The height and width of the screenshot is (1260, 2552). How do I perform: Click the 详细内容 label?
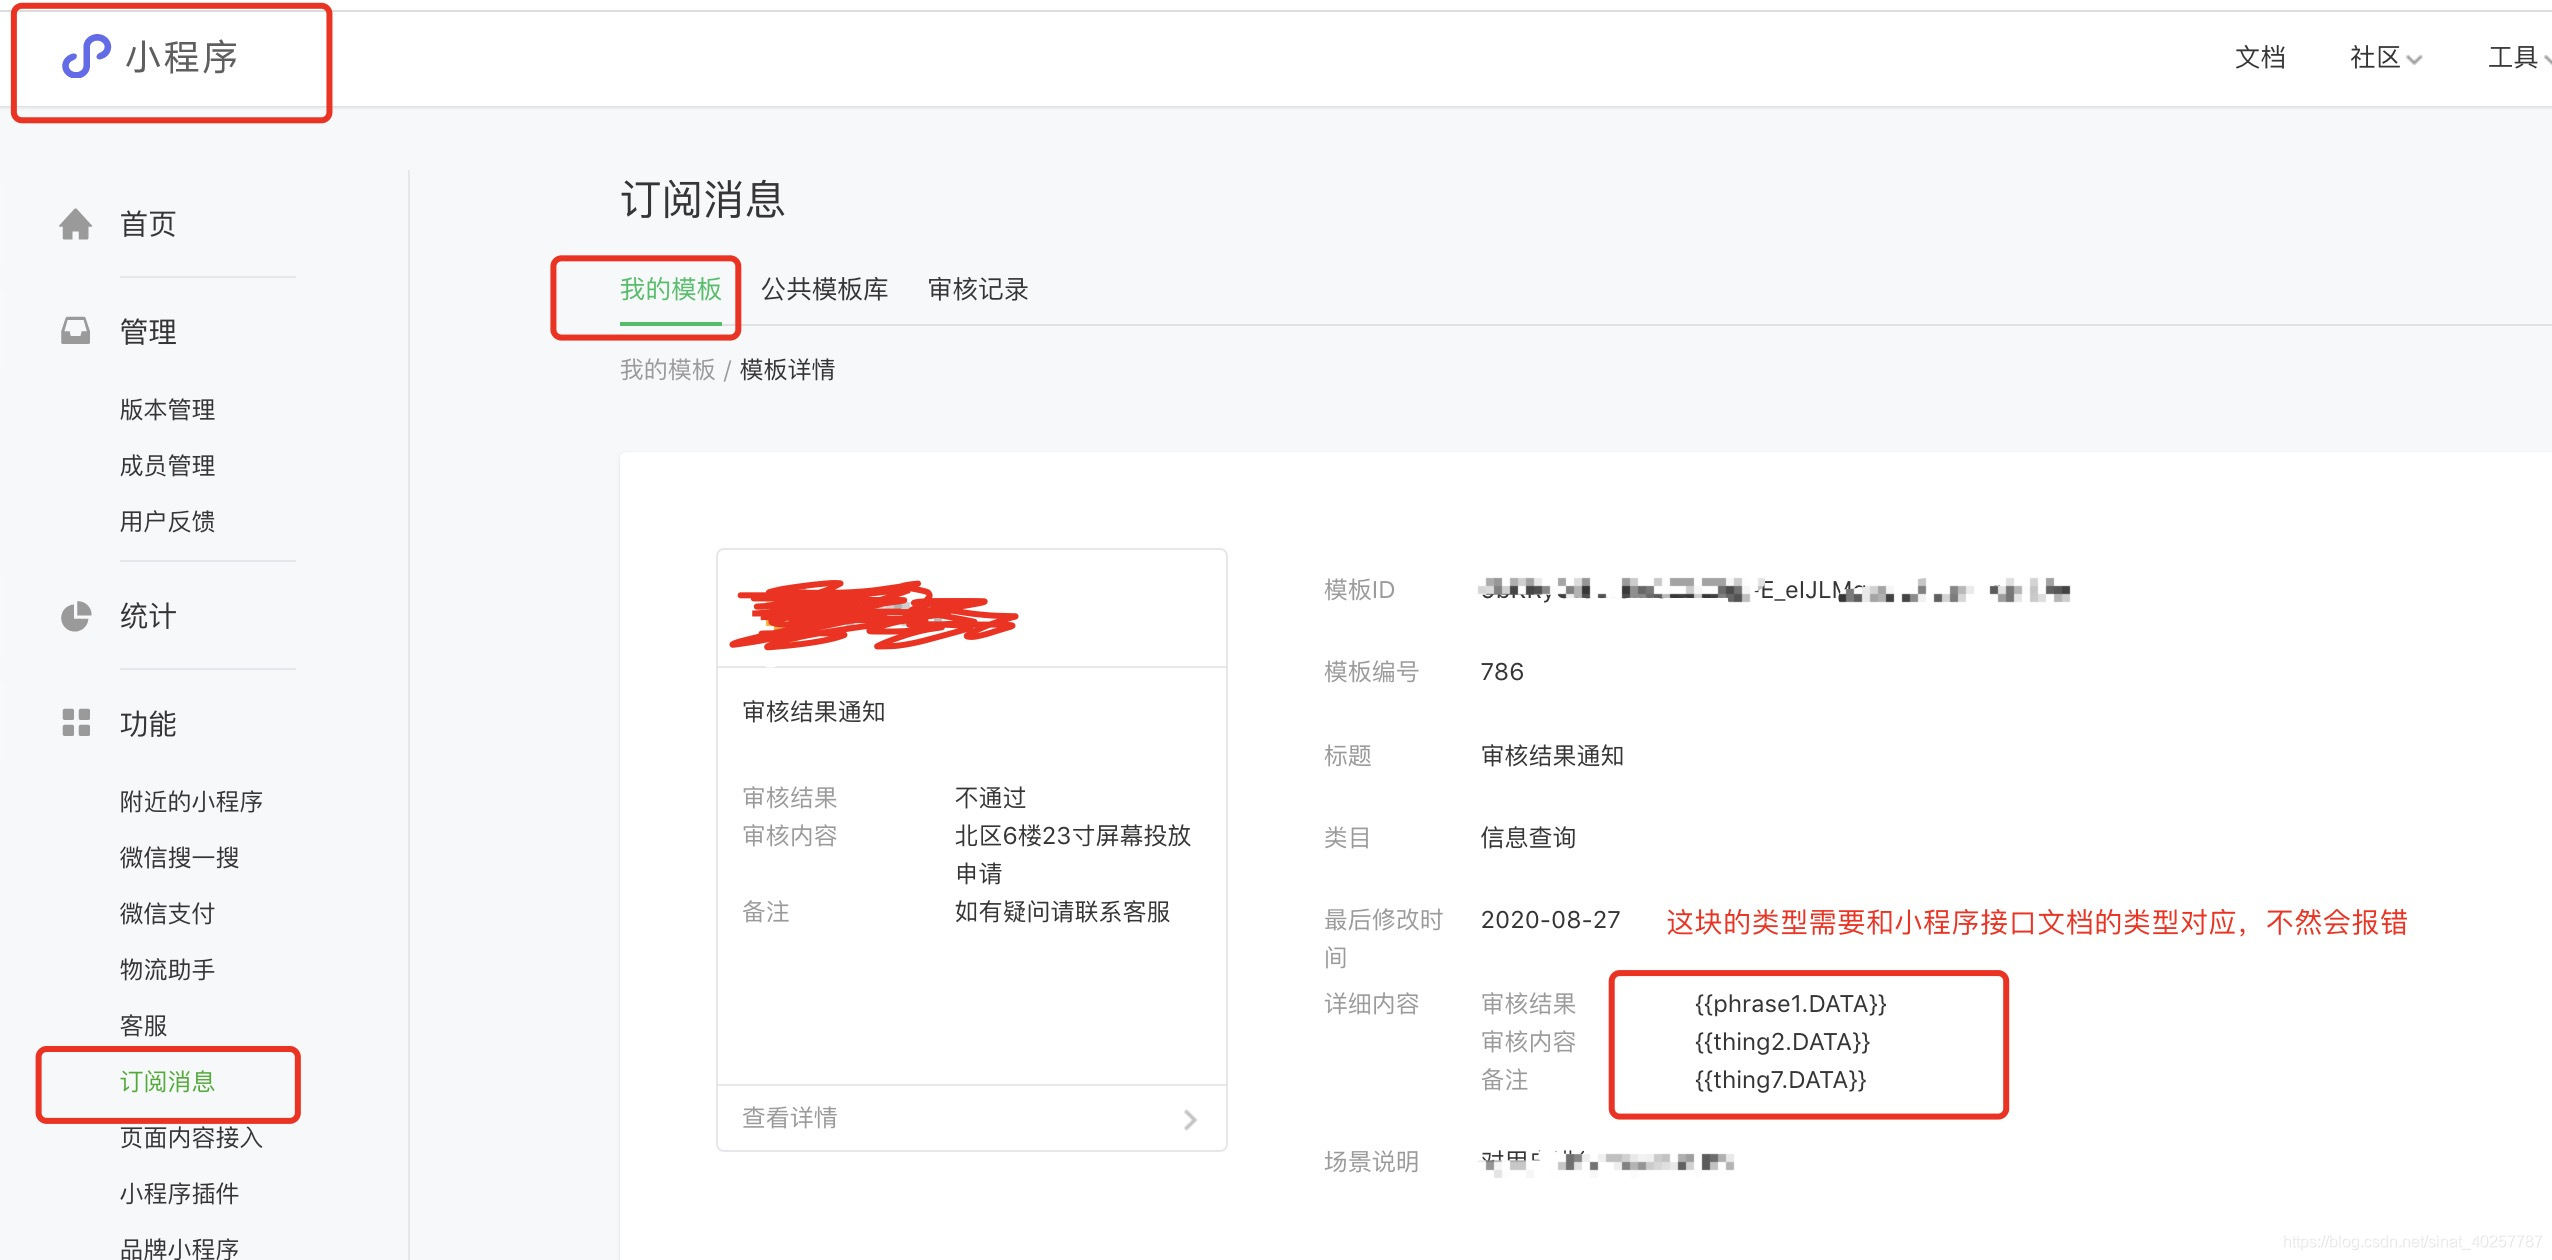coord(1371,1003)
